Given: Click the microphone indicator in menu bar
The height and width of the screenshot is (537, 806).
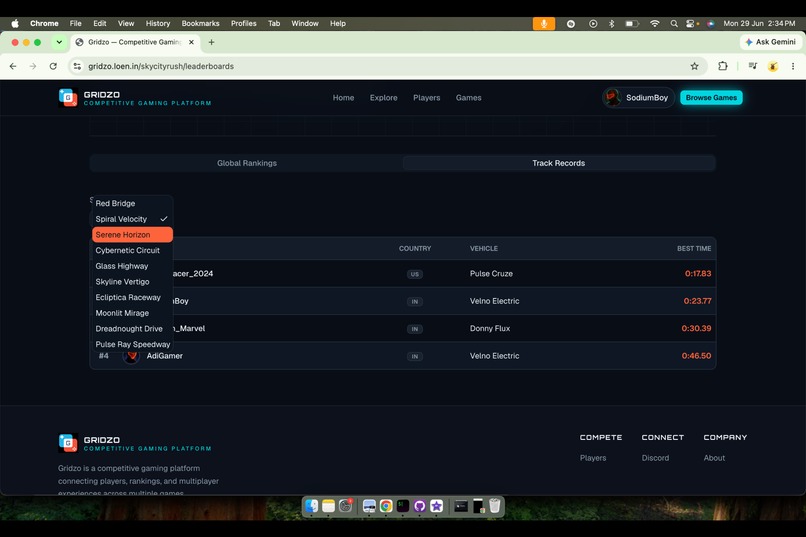Looking at the screenshot, I should pyautogui.click(x=544, y=24).
